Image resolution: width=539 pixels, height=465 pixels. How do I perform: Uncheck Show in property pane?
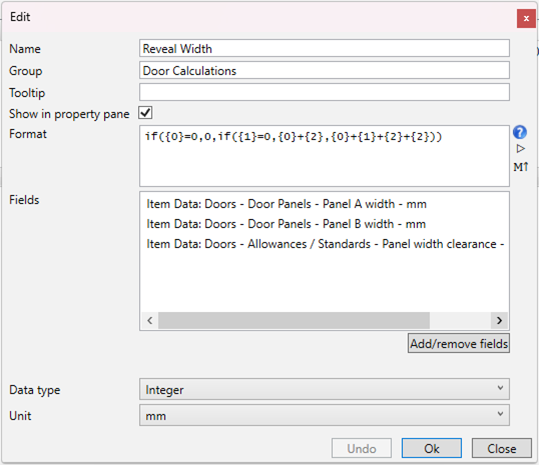click(x=145, y=113)
